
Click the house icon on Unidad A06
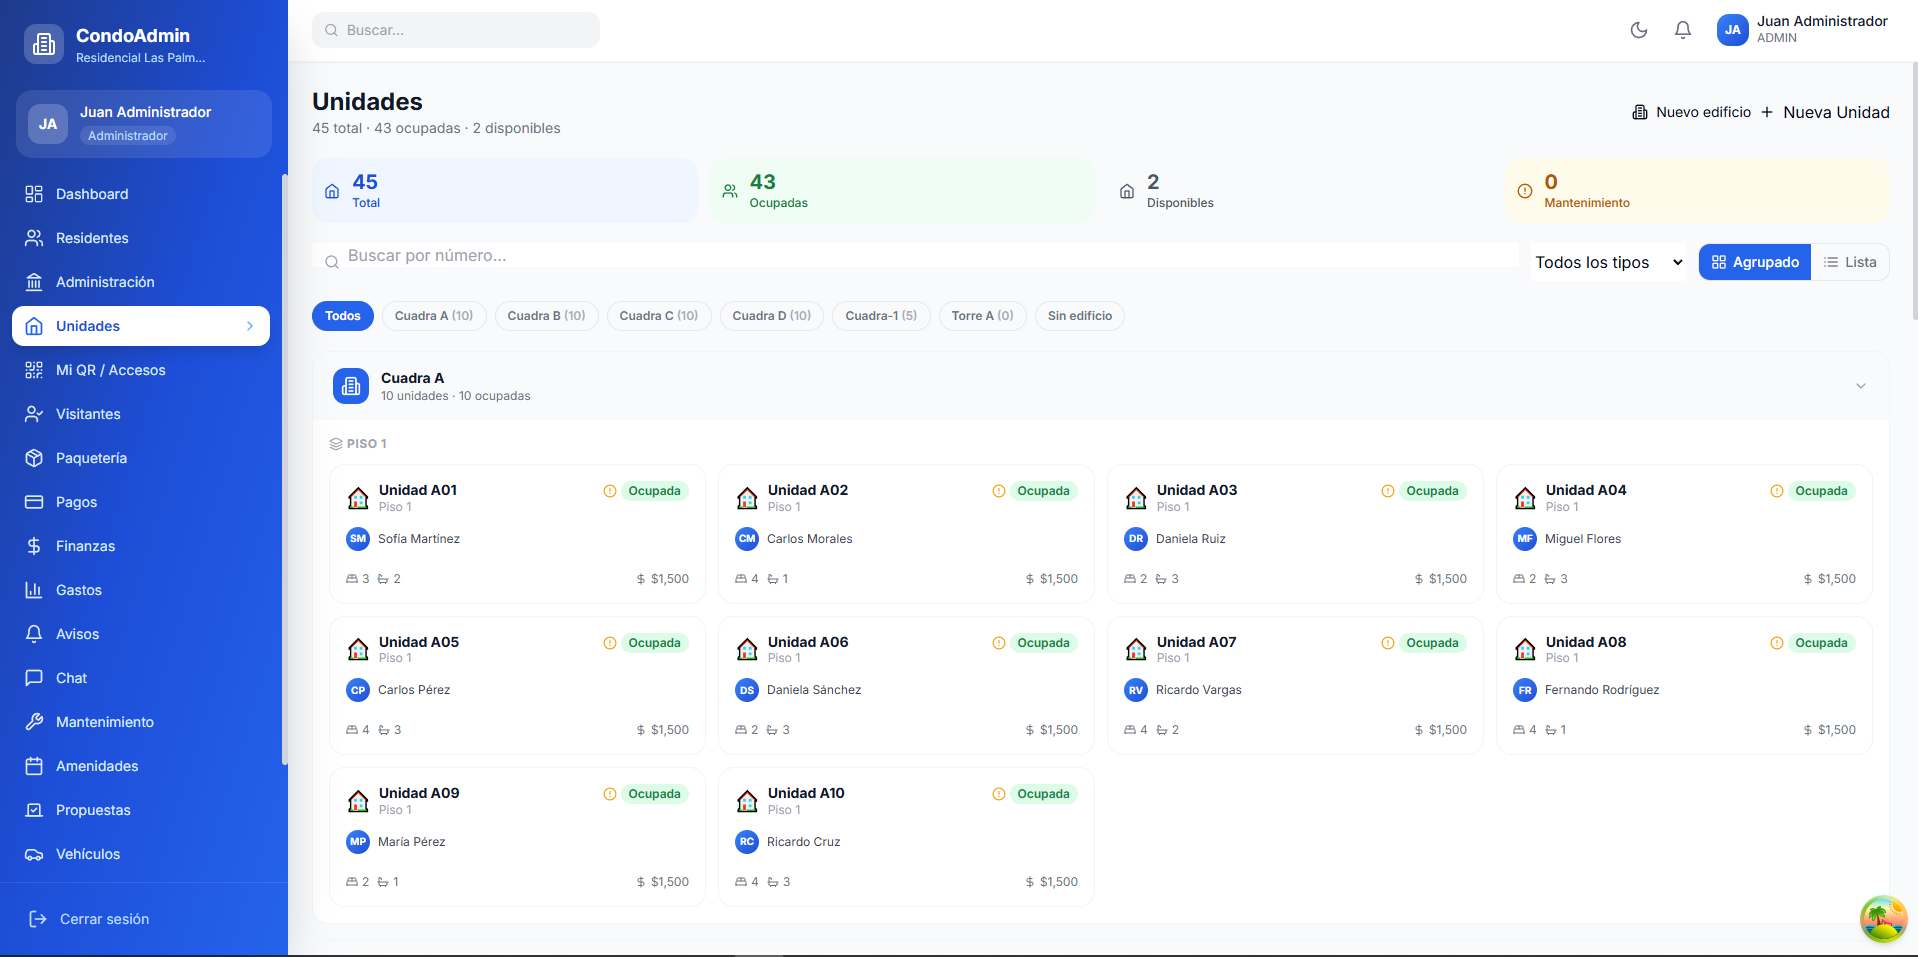click(747, 650)
